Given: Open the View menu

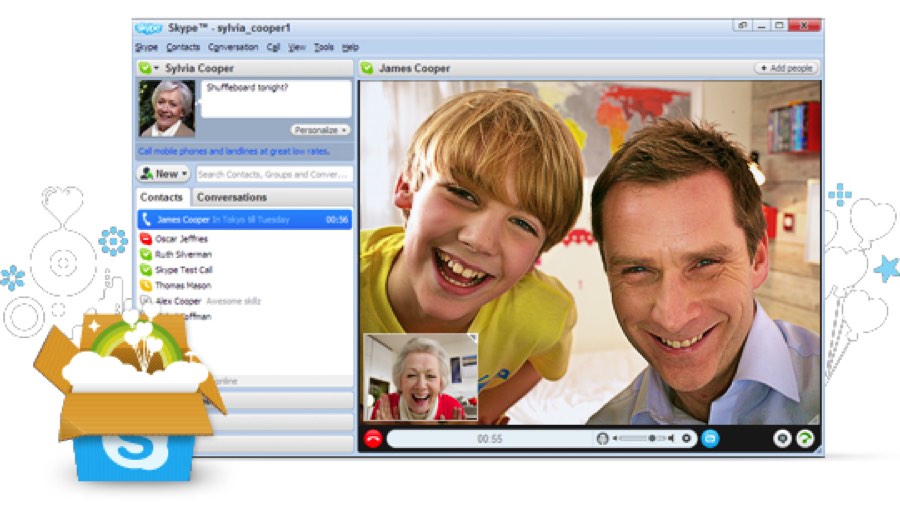Looking at the screenshot, I should pyautogui.click(x=297, y=48).
